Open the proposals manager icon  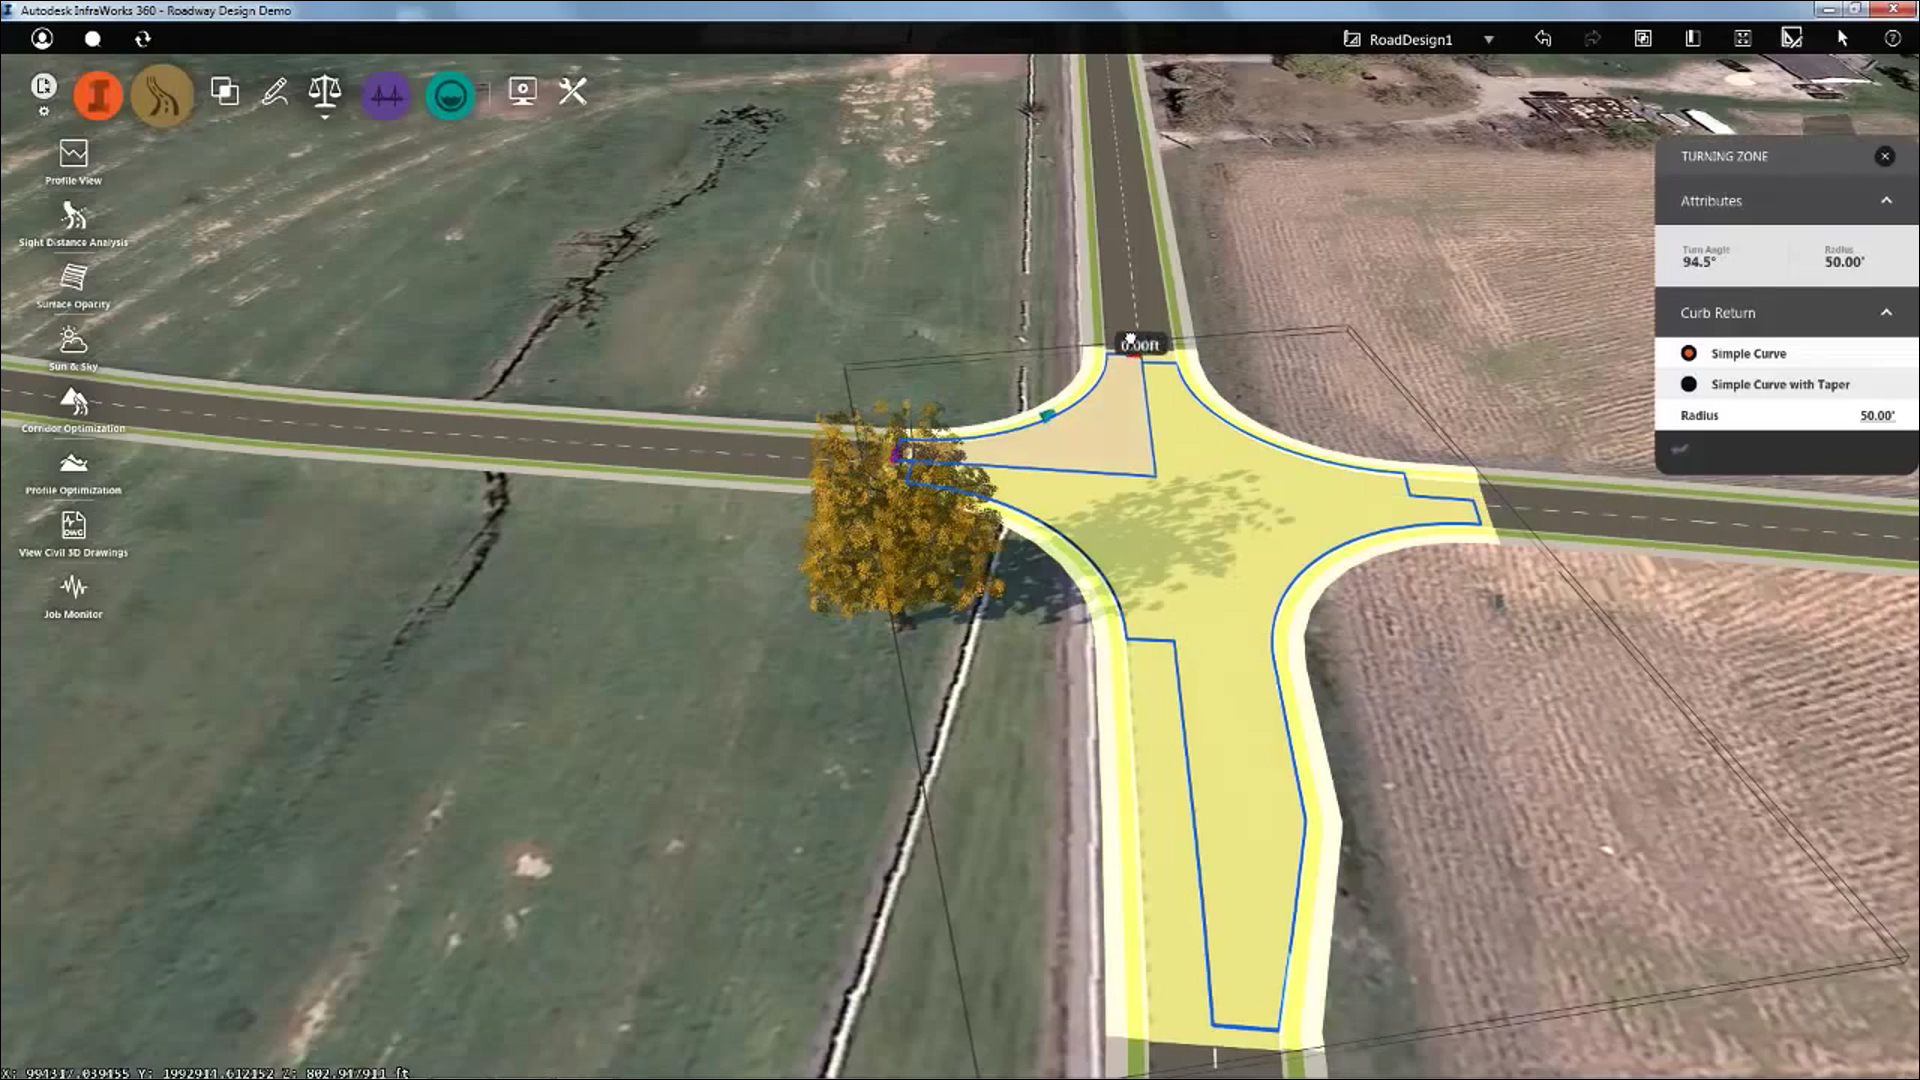point(1643,38)
